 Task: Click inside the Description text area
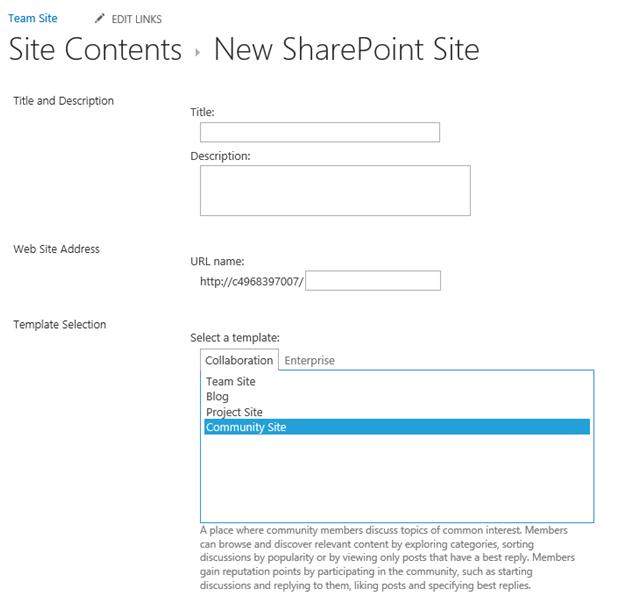tap(334, 190)
